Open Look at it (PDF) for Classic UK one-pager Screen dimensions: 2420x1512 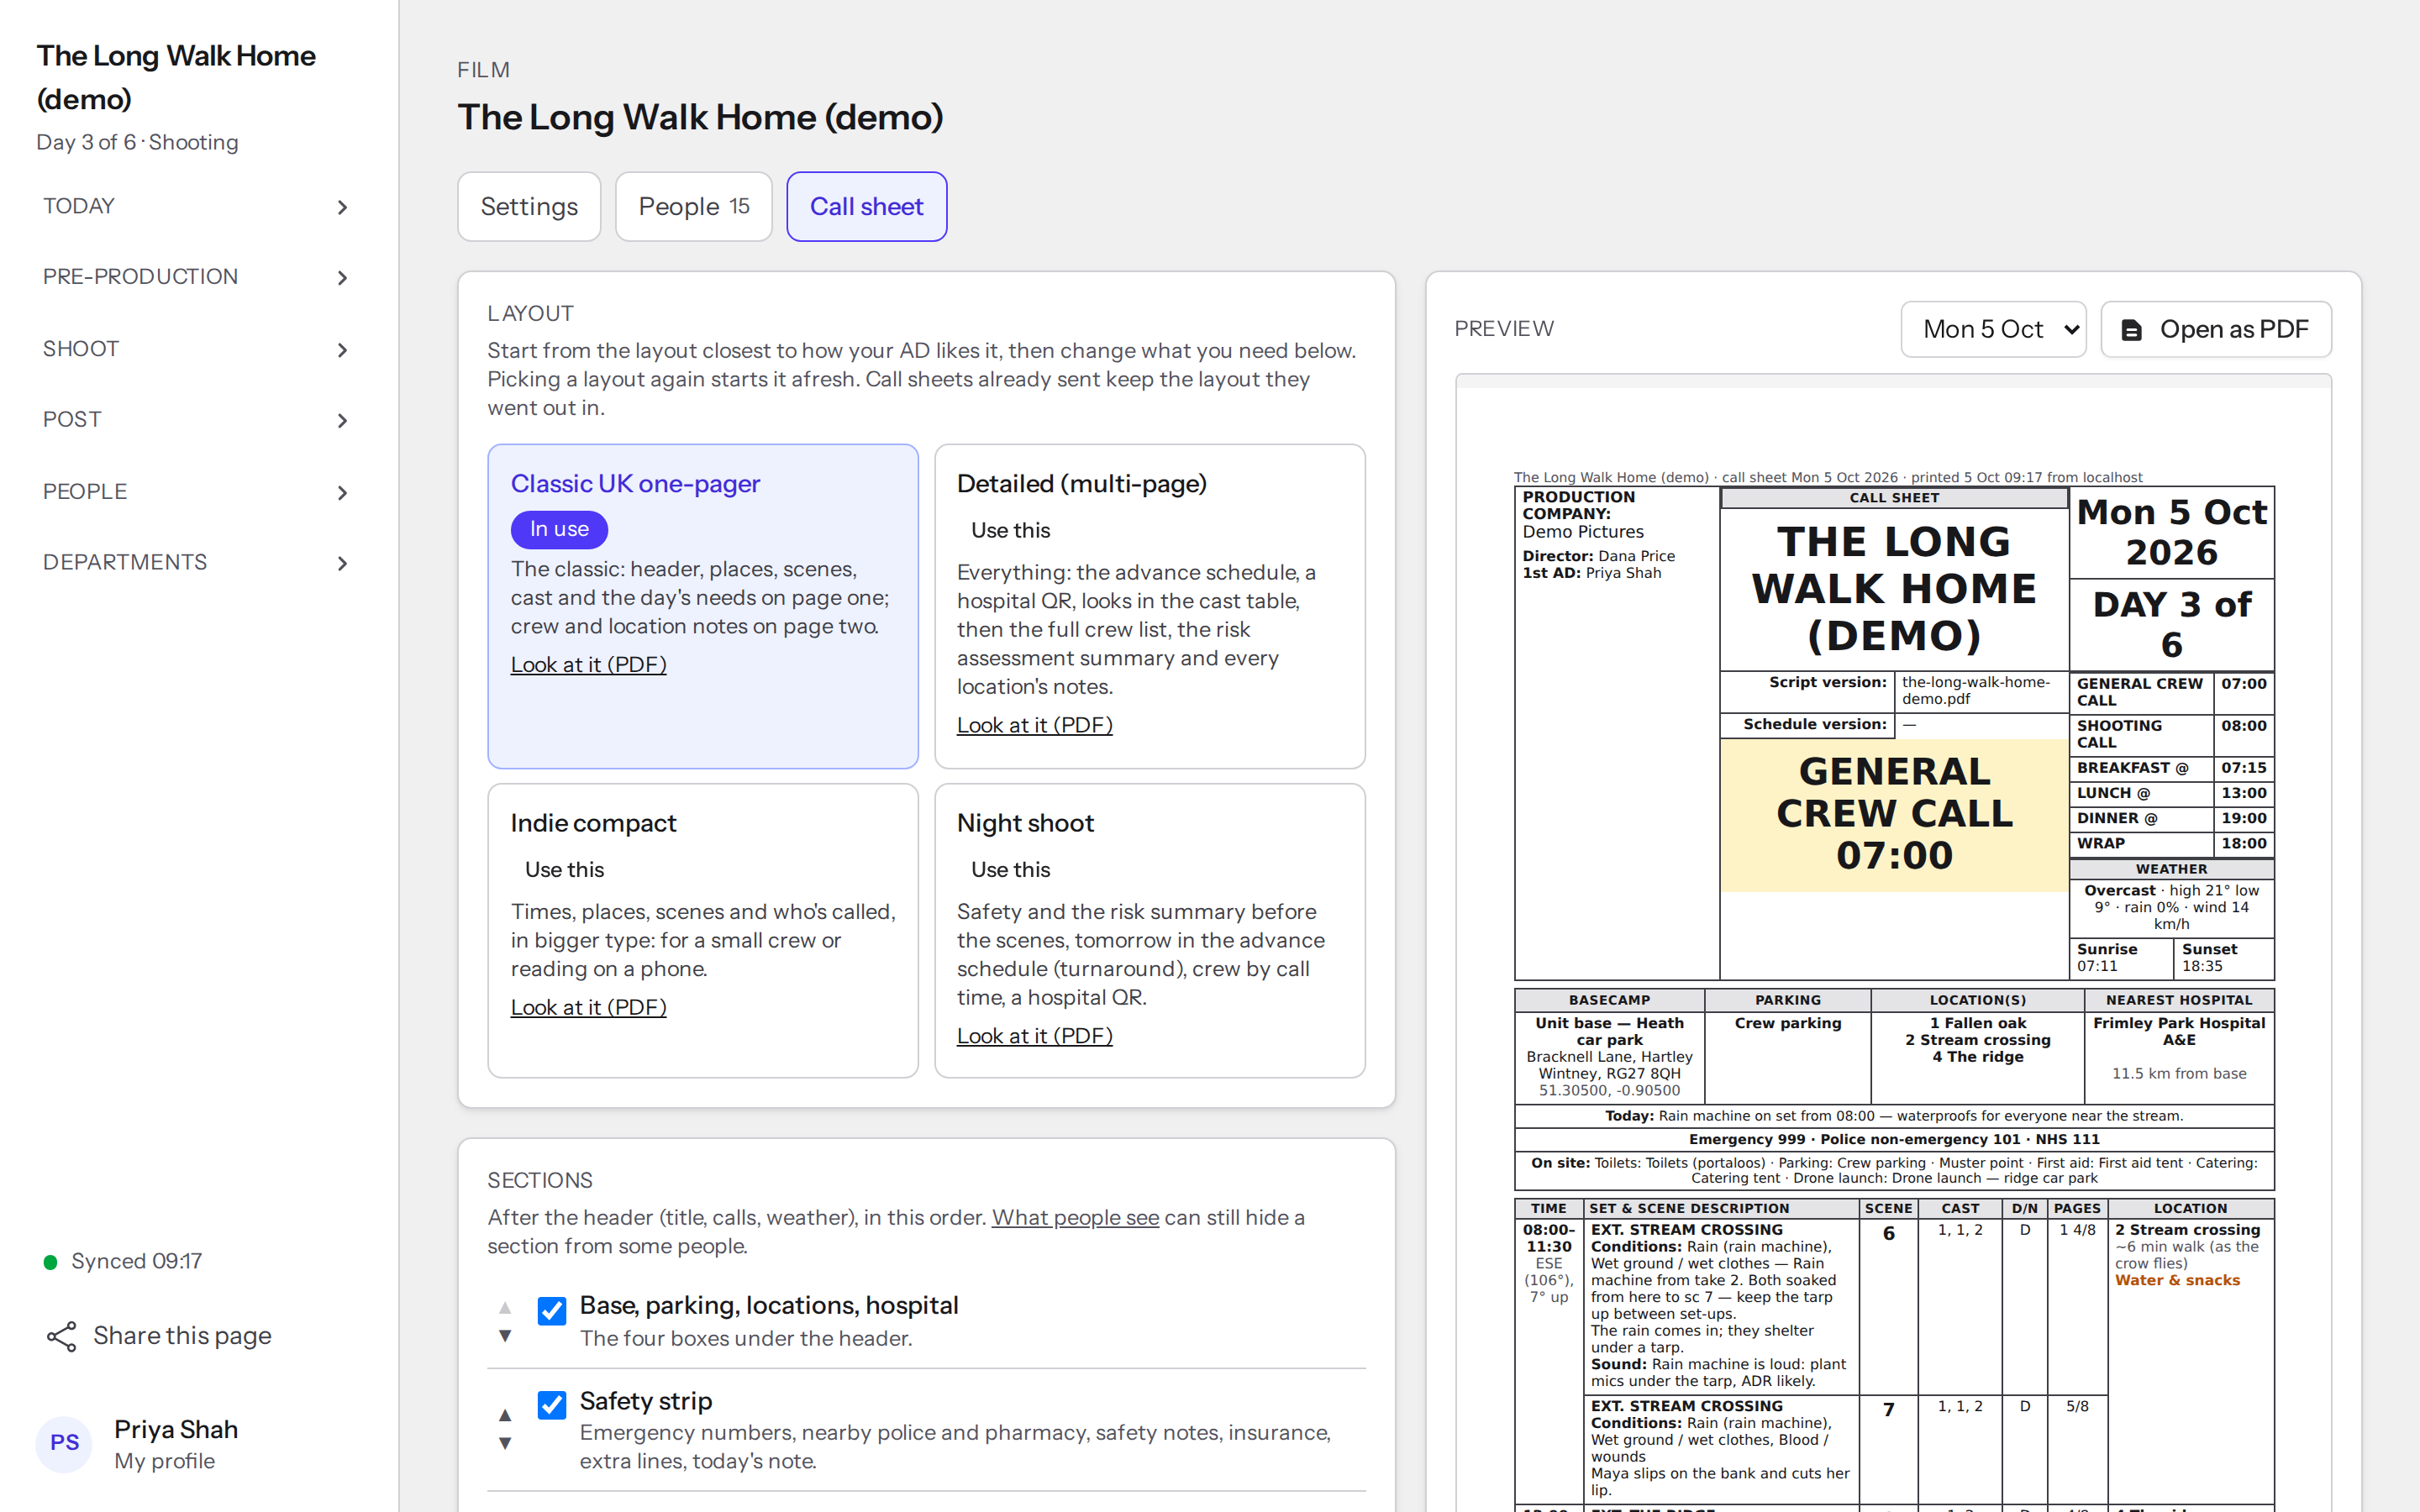point(588,665)
